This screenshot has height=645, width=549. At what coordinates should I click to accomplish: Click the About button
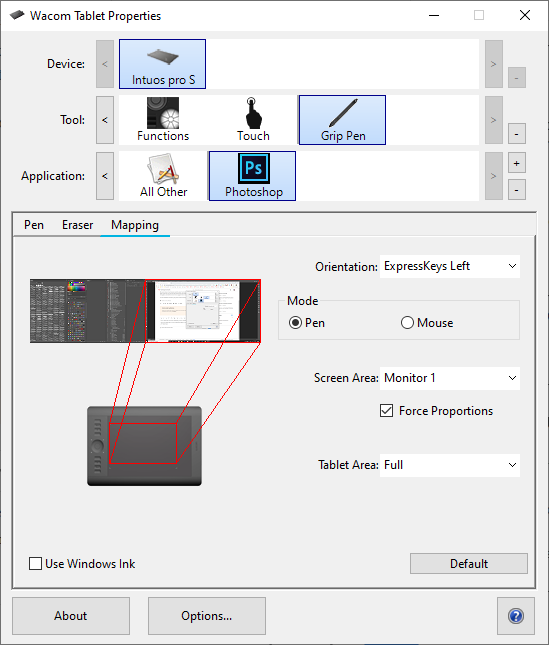pos(71,616)
